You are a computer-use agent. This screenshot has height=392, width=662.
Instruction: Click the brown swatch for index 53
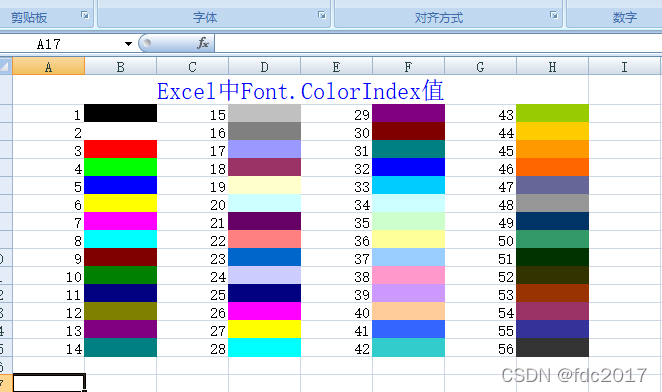pos(553,293)
